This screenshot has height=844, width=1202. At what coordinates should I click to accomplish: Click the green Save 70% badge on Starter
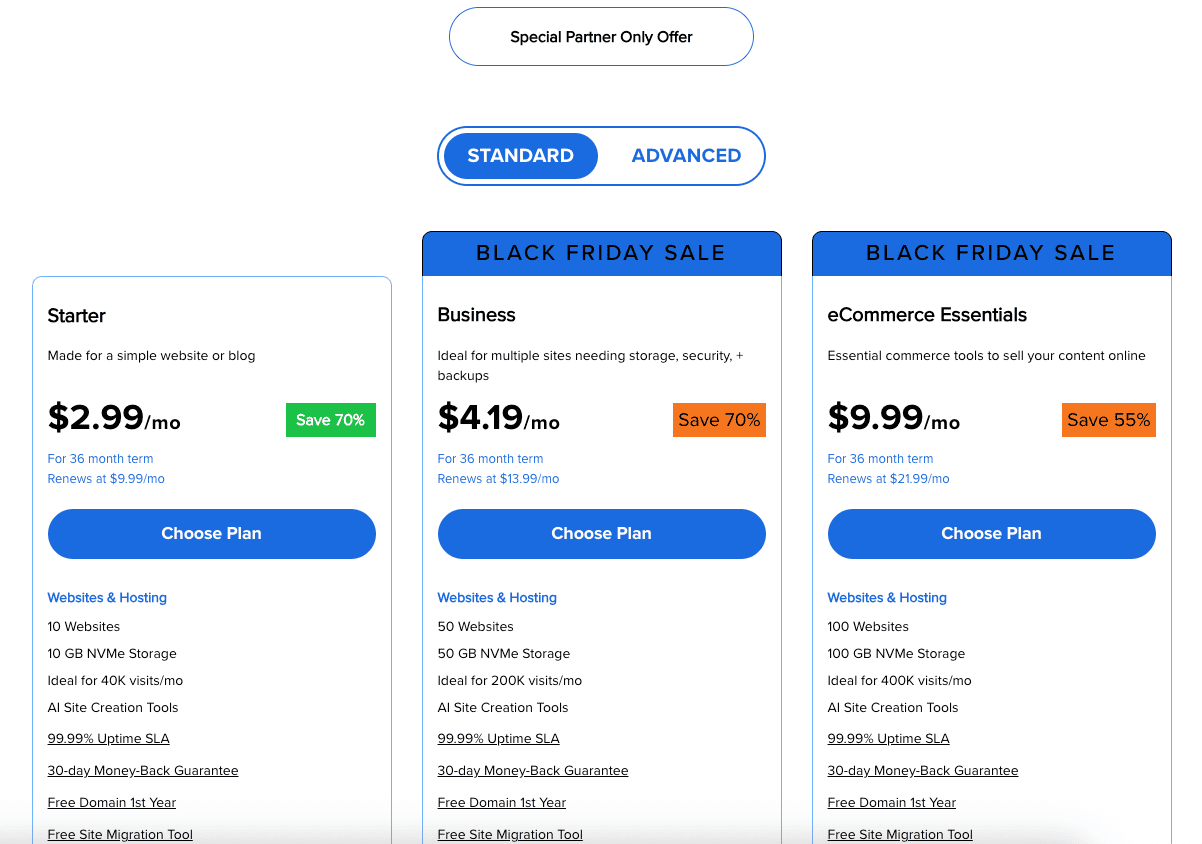pyautogui.click(x=331, y=420)
